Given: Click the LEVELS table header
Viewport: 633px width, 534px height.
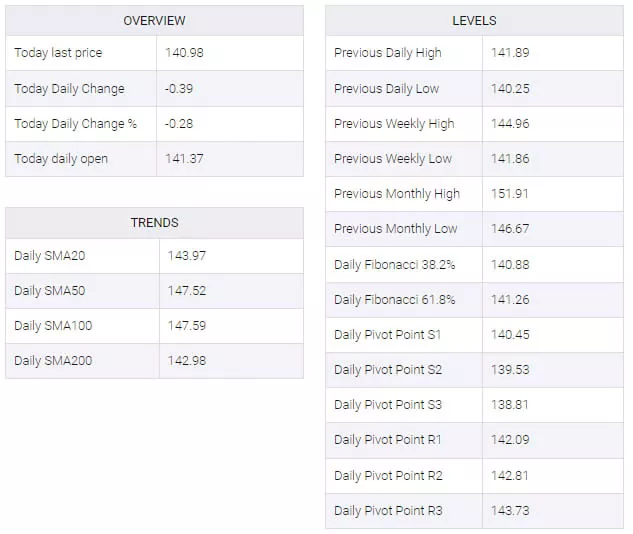Looking at the screenshot, I should [x=474, y=21].
